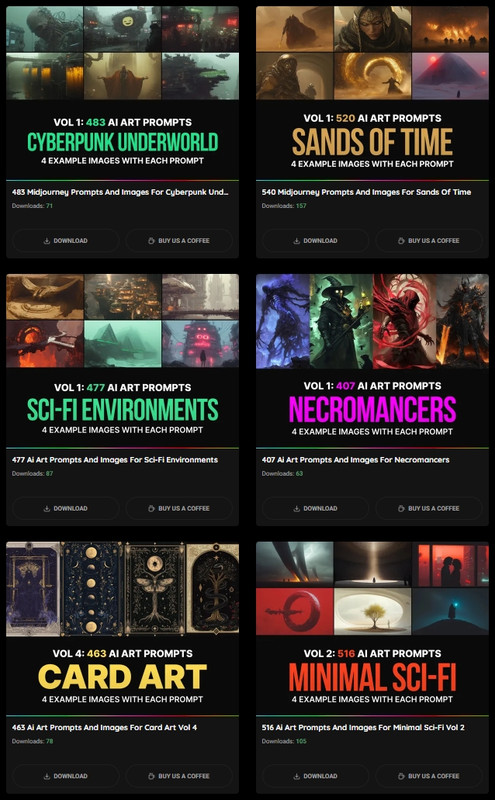Image resolution: width=495 pixels, height=800 pixels.
Task: Click the 'Downloads: 105' count text
Action: (284, 742)
